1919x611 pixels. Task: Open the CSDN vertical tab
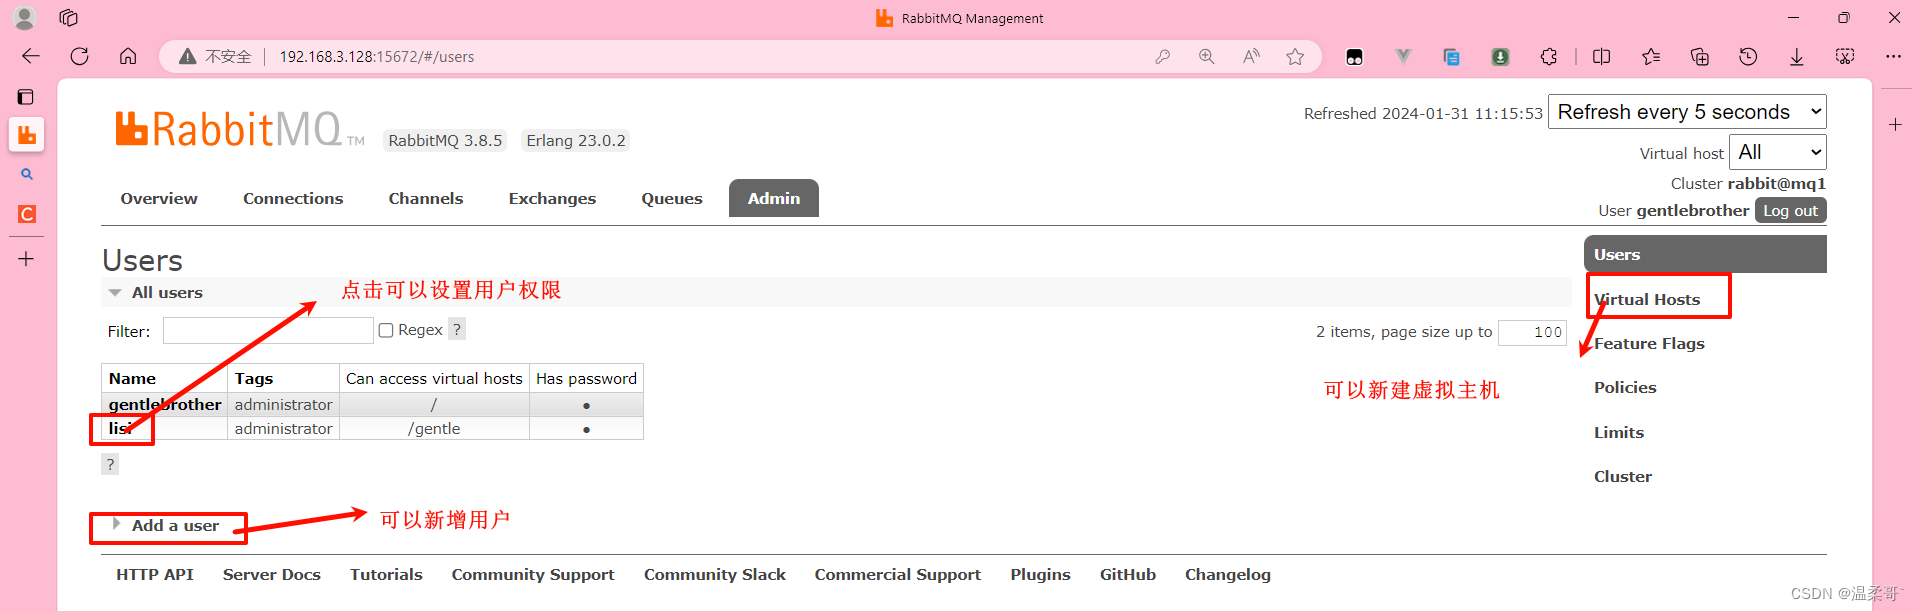click(x=27, y=214)
